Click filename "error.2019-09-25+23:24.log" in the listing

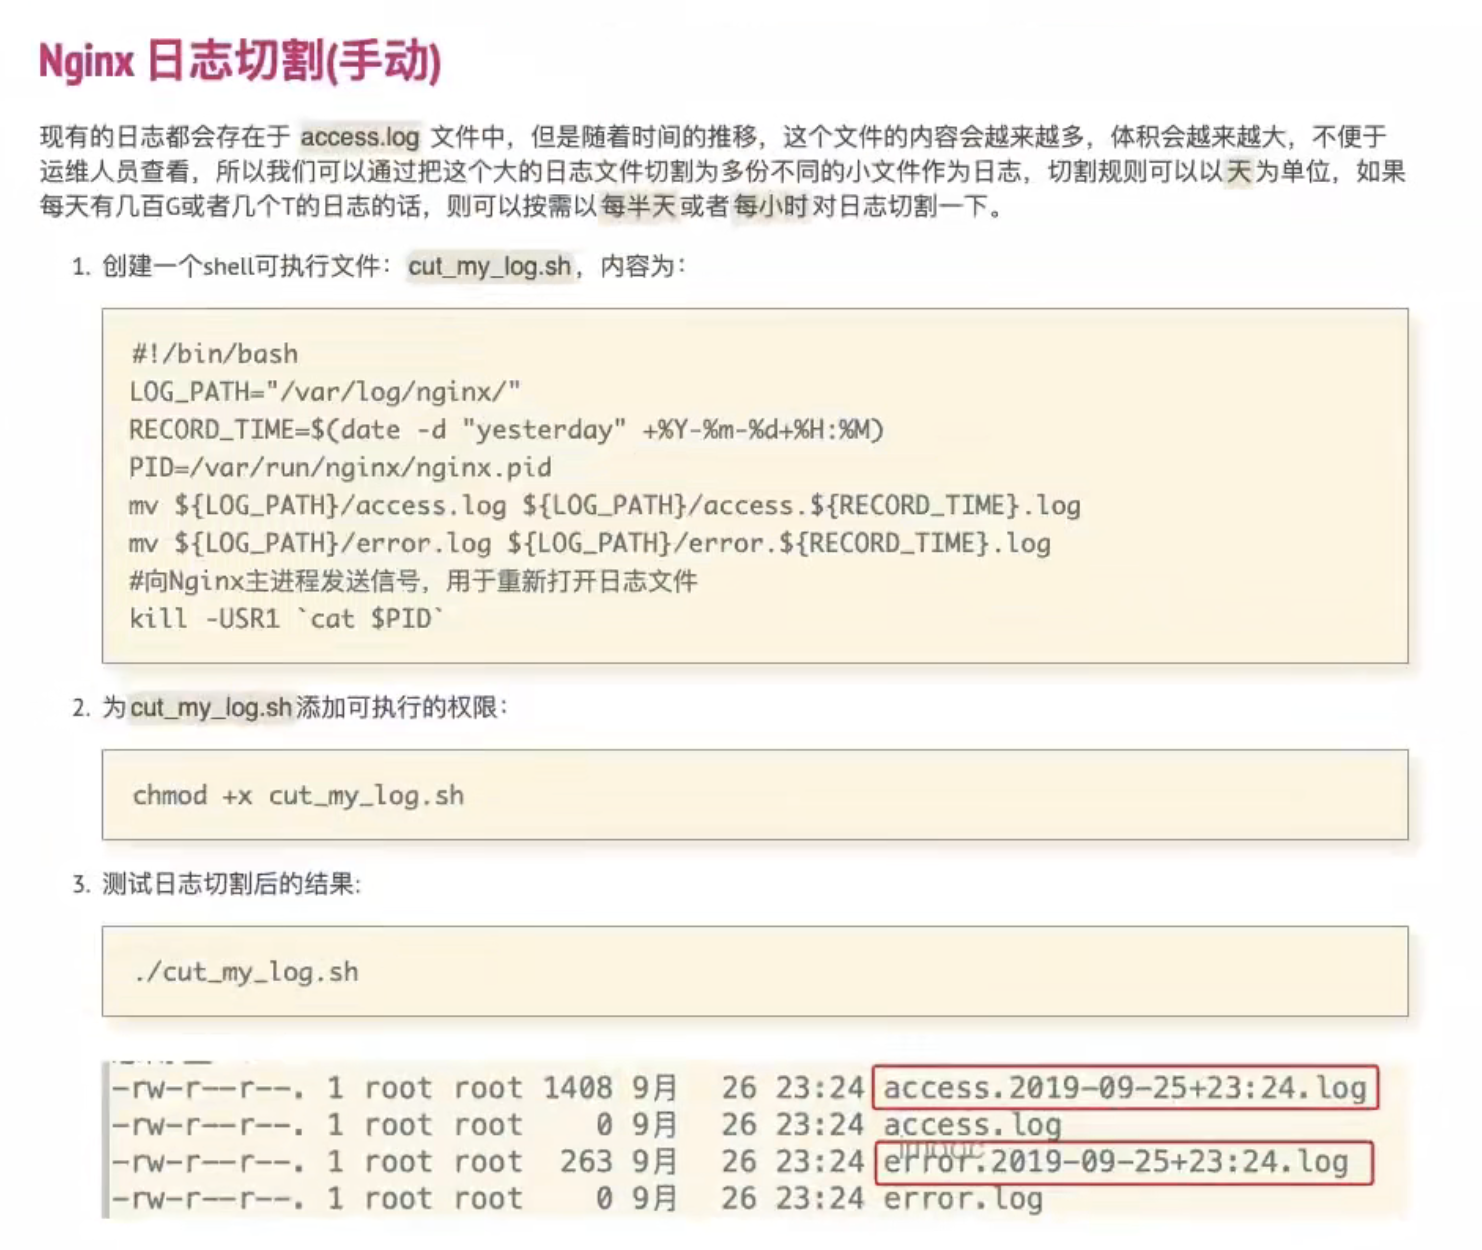(1116, 1162)
